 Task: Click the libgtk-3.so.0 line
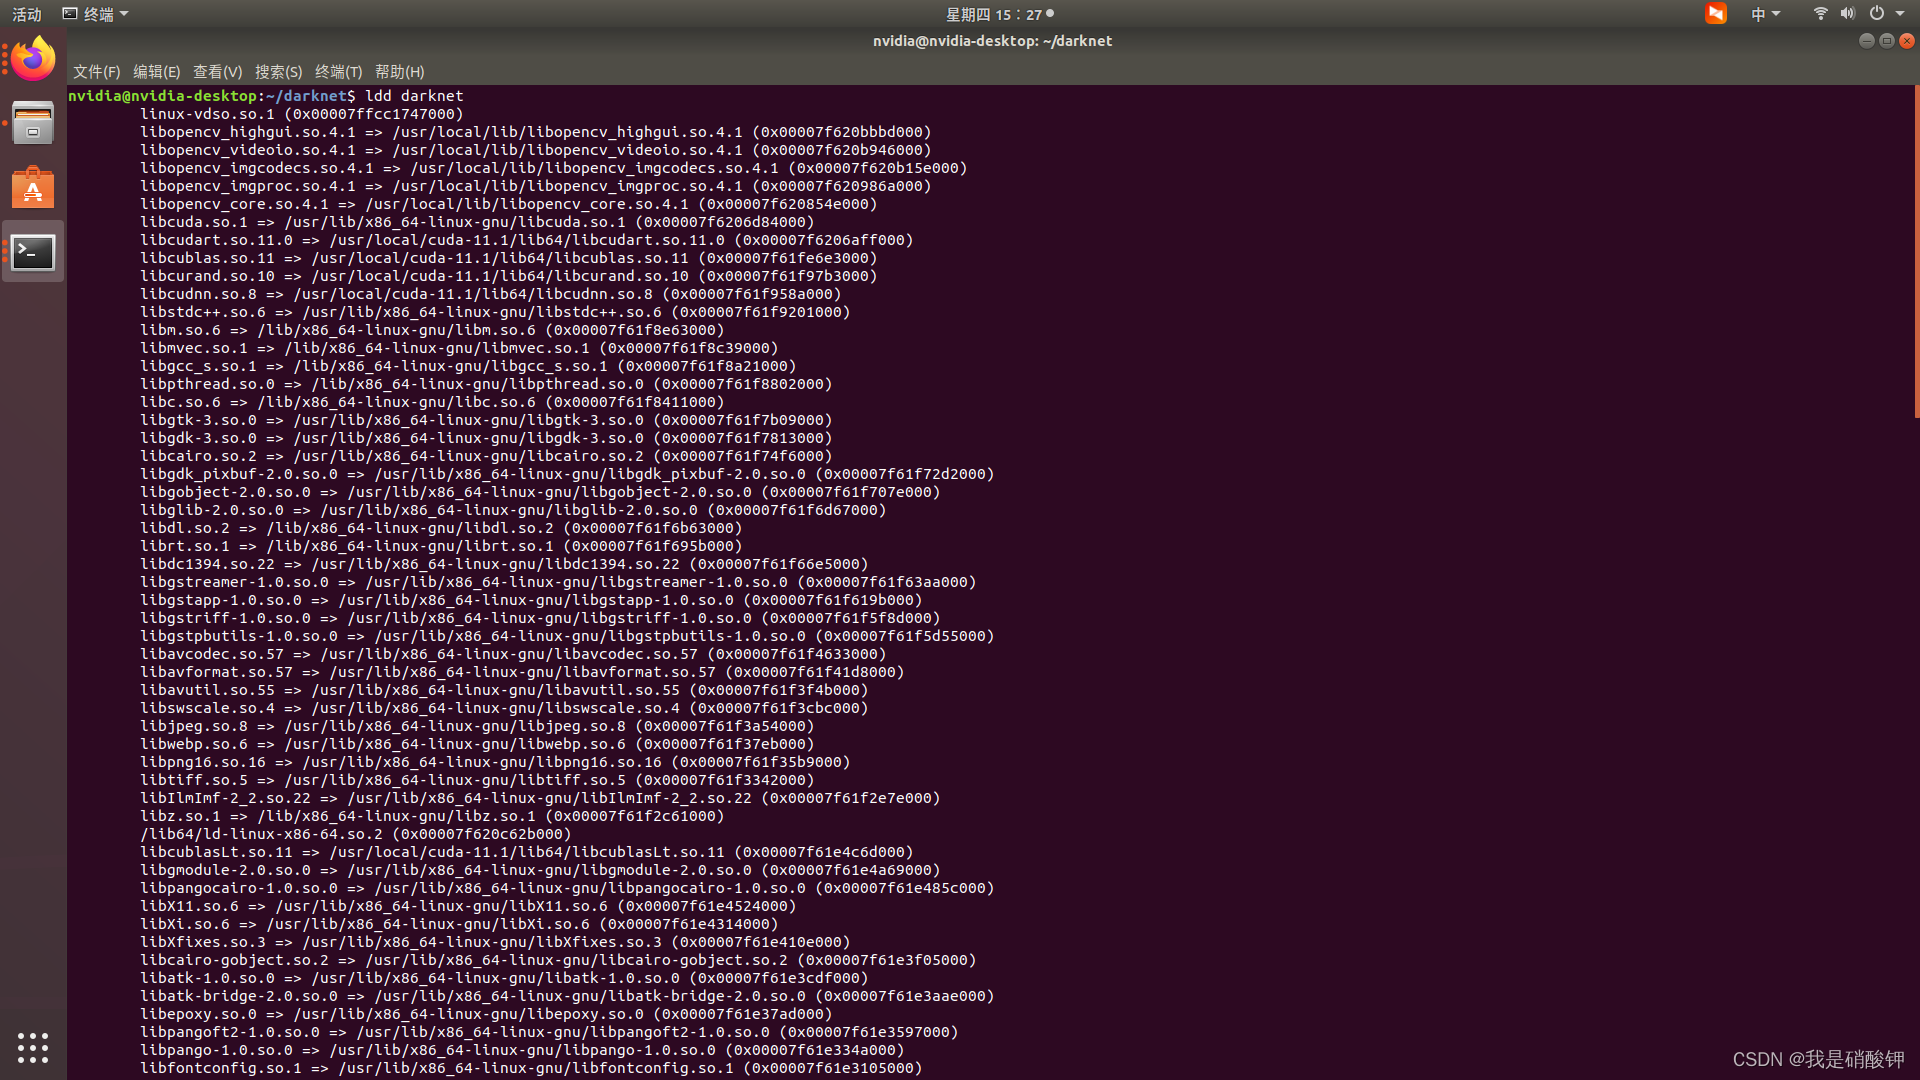click(x=486, y=420)
